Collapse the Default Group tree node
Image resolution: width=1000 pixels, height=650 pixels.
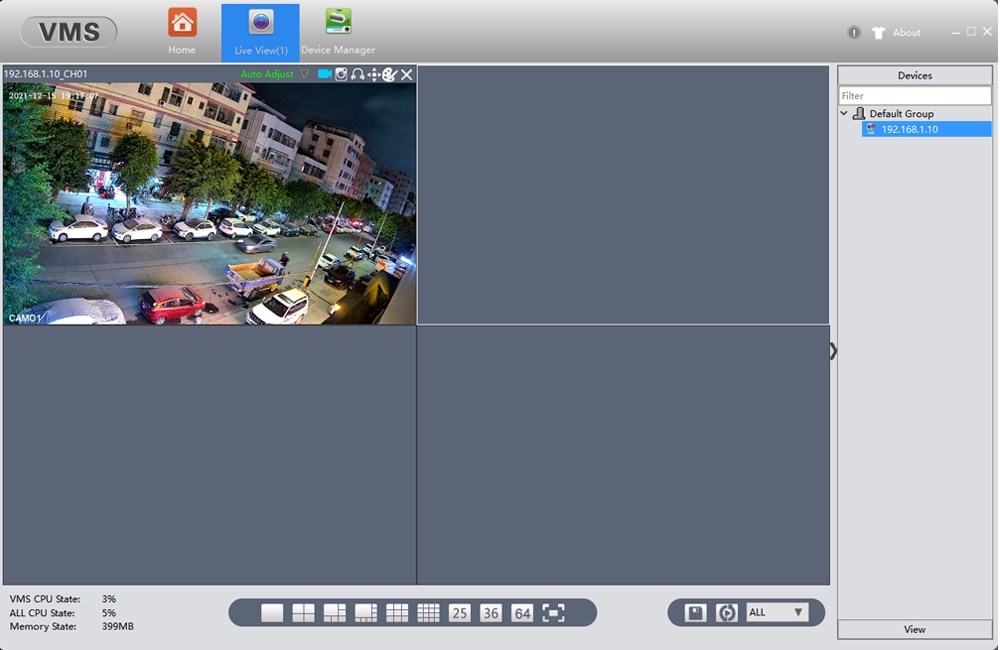point(844,113)
